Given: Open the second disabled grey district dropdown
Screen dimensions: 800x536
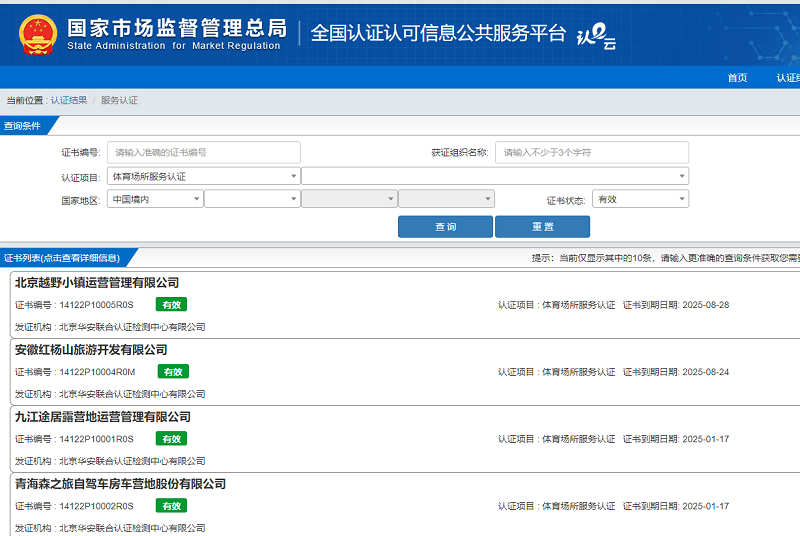Looking at the screenshot, I should tap(446, 199).
